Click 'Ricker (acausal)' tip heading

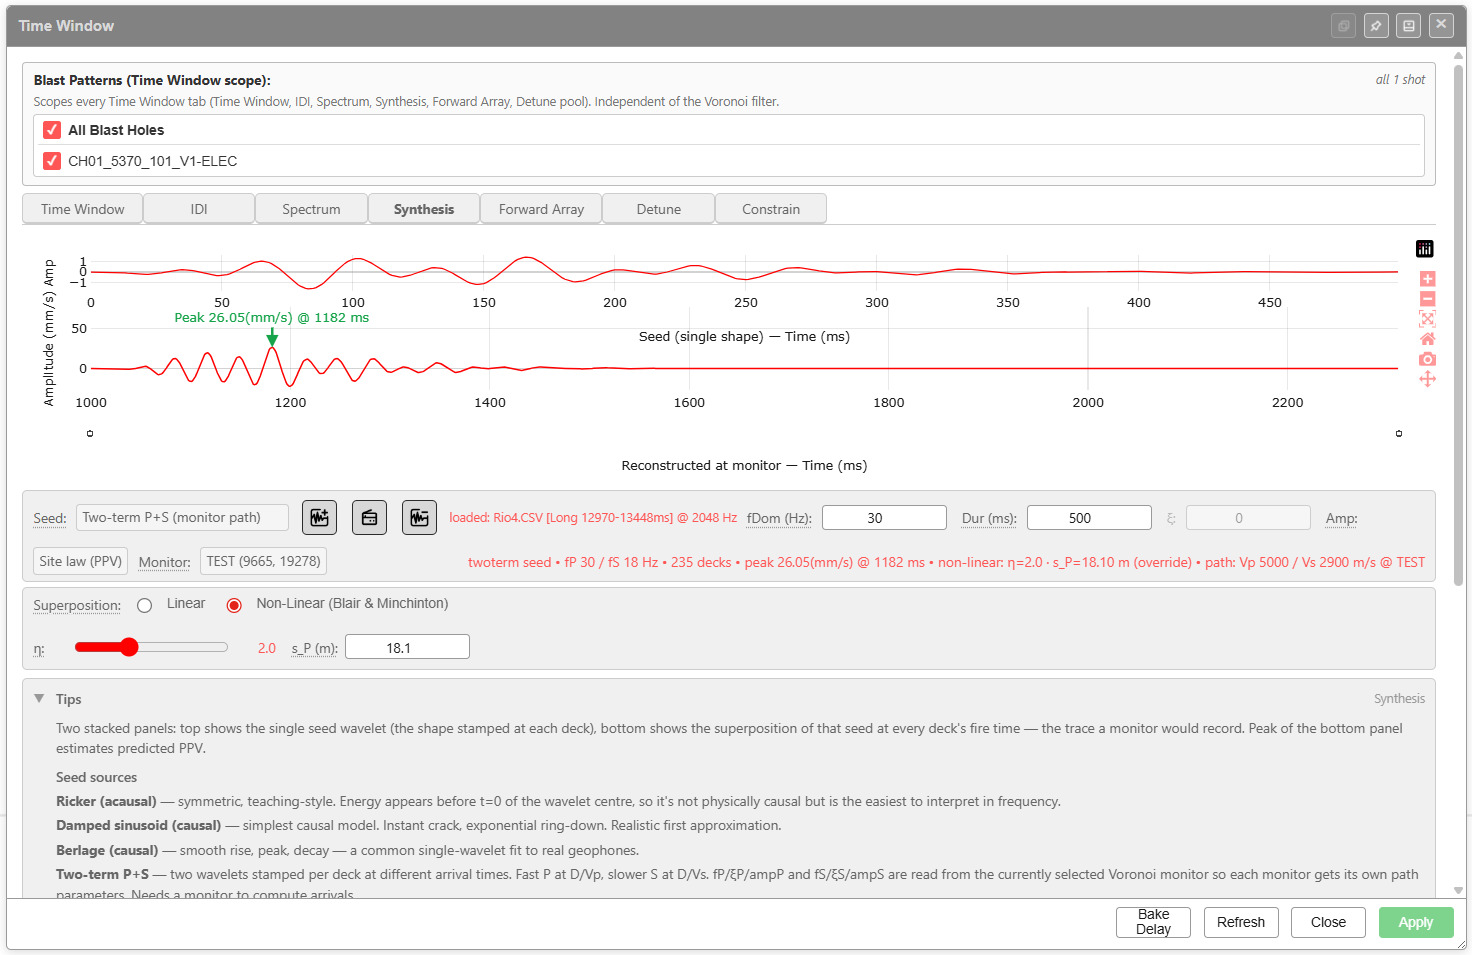click(106, 801)
